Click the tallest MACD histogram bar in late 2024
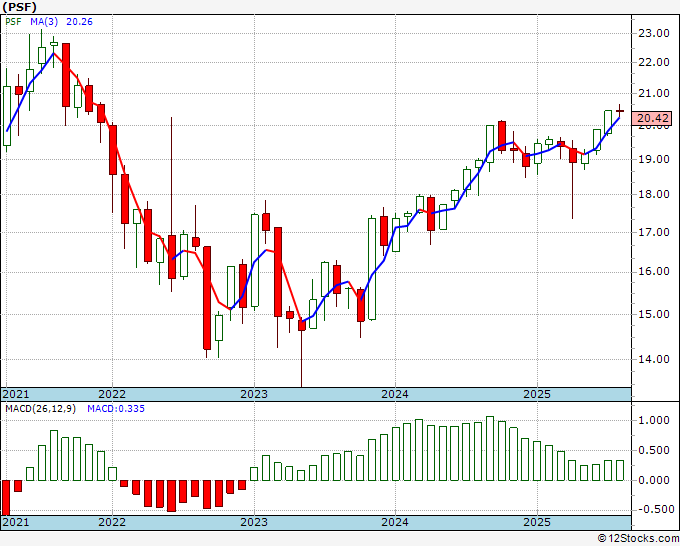Viewport: 680px width, 546px height. pos(490,448)
